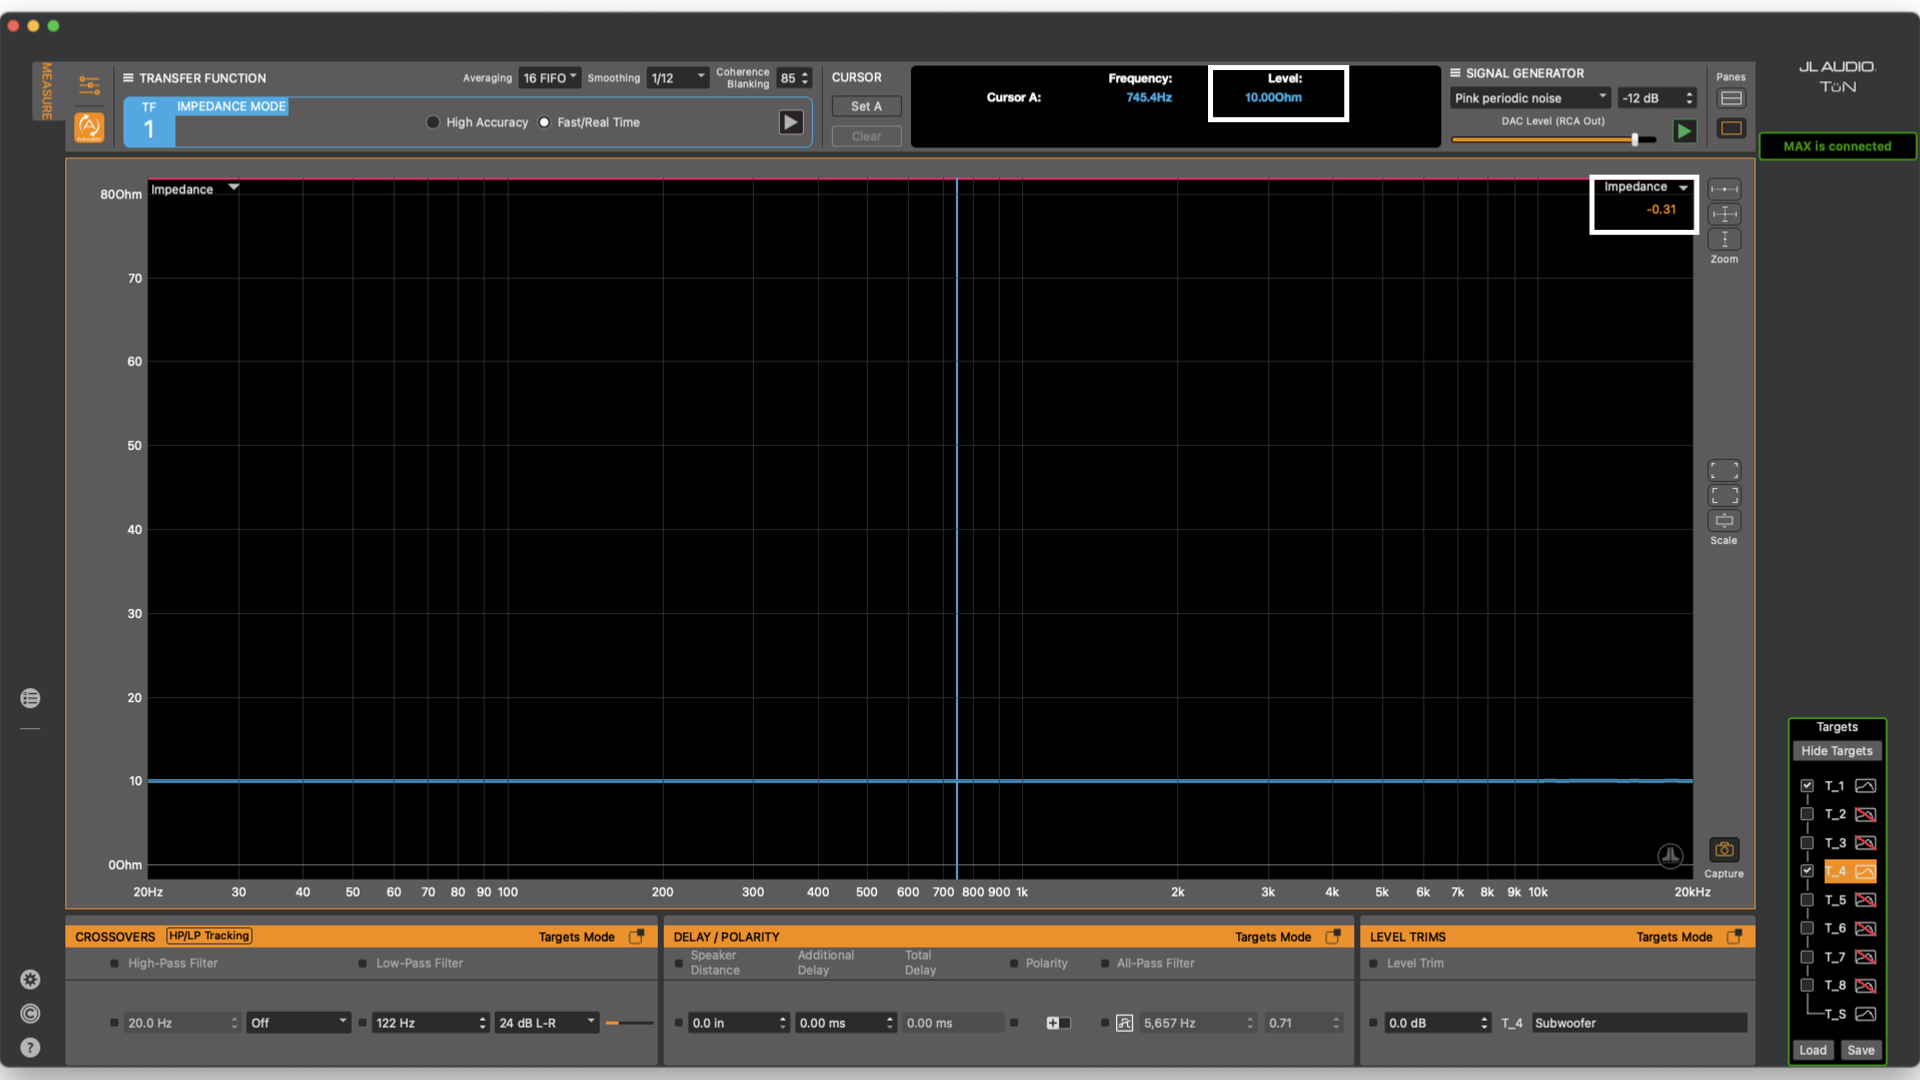Toggle the T_S target curve icon

[x=1865, y=1014]
